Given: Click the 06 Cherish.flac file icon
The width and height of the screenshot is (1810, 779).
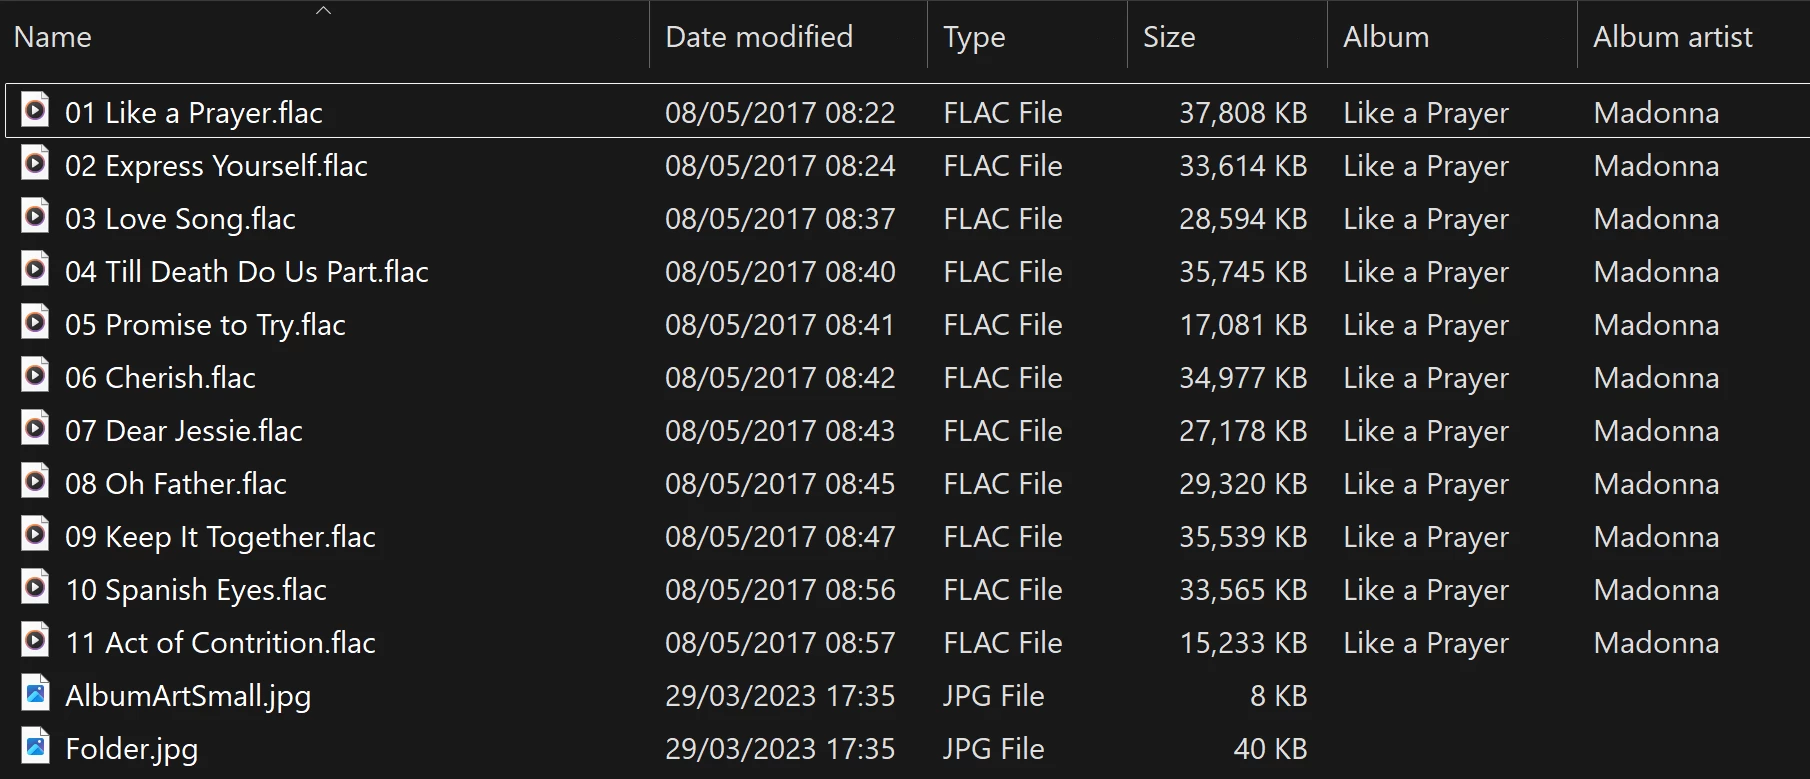Looking at the screenshot, I should (x=35, y=375).
